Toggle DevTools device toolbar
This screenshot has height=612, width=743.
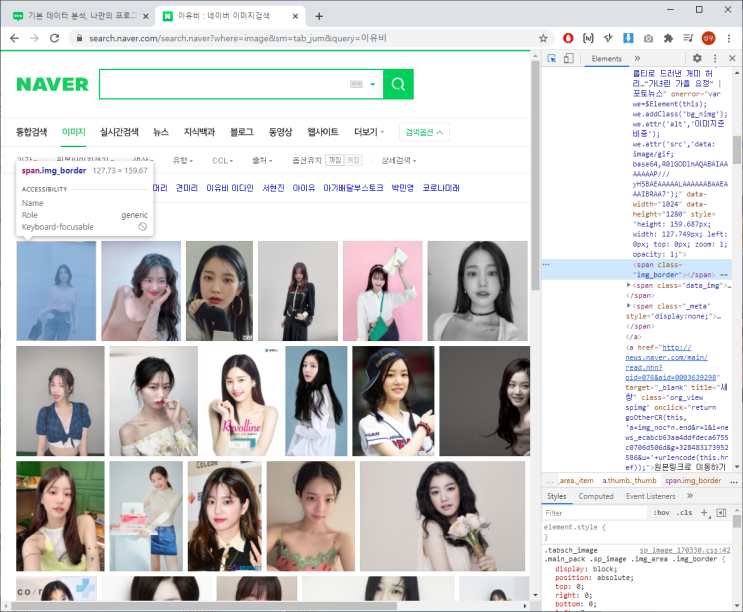(x=569, y=58)
